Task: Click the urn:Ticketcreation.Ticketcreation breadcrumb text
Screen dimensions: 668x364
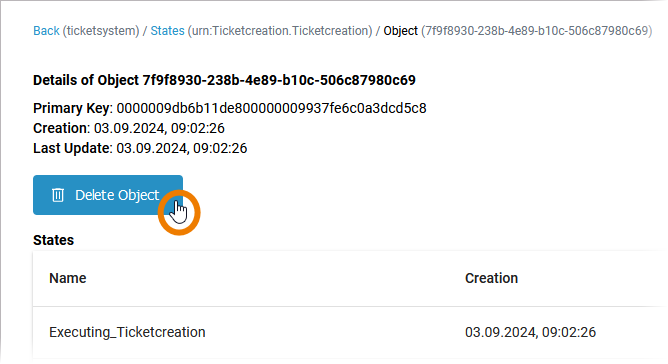Action: [x=280, y=31]
